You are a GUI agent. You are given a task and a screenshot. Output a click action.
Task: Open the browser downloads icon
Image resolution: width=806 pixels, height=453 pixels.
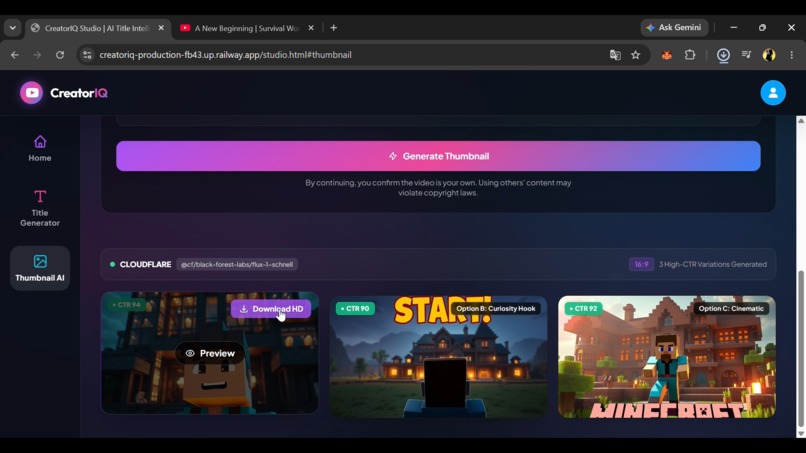click(723, 55)
